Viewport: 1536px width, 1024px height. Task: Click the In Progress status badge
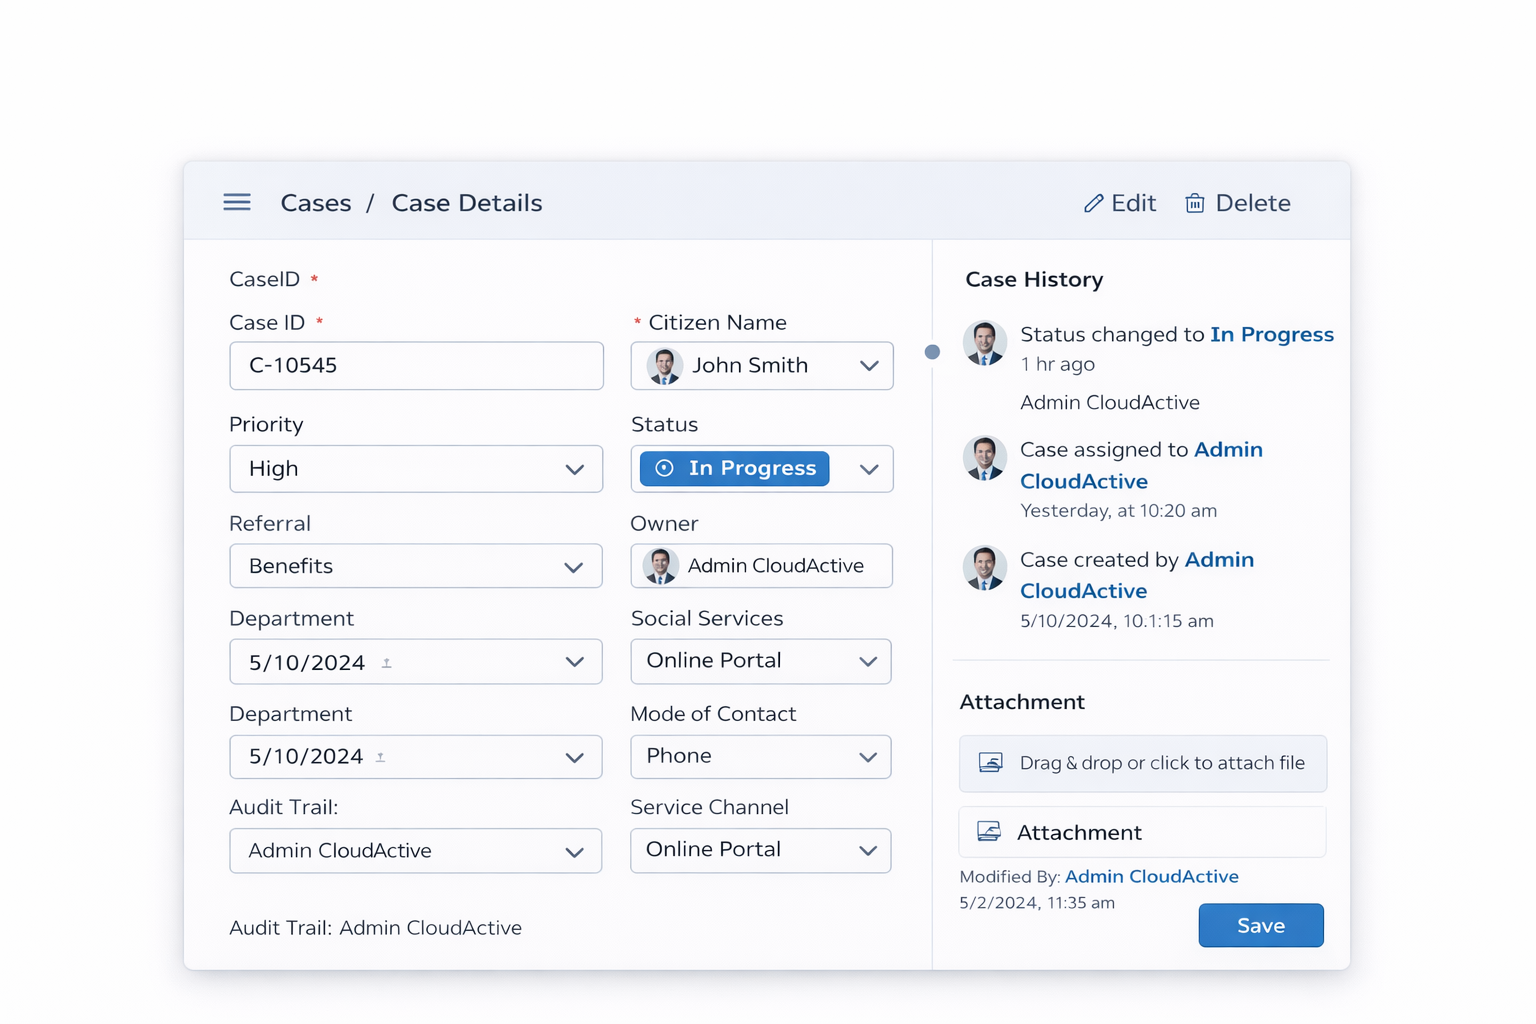734,468
